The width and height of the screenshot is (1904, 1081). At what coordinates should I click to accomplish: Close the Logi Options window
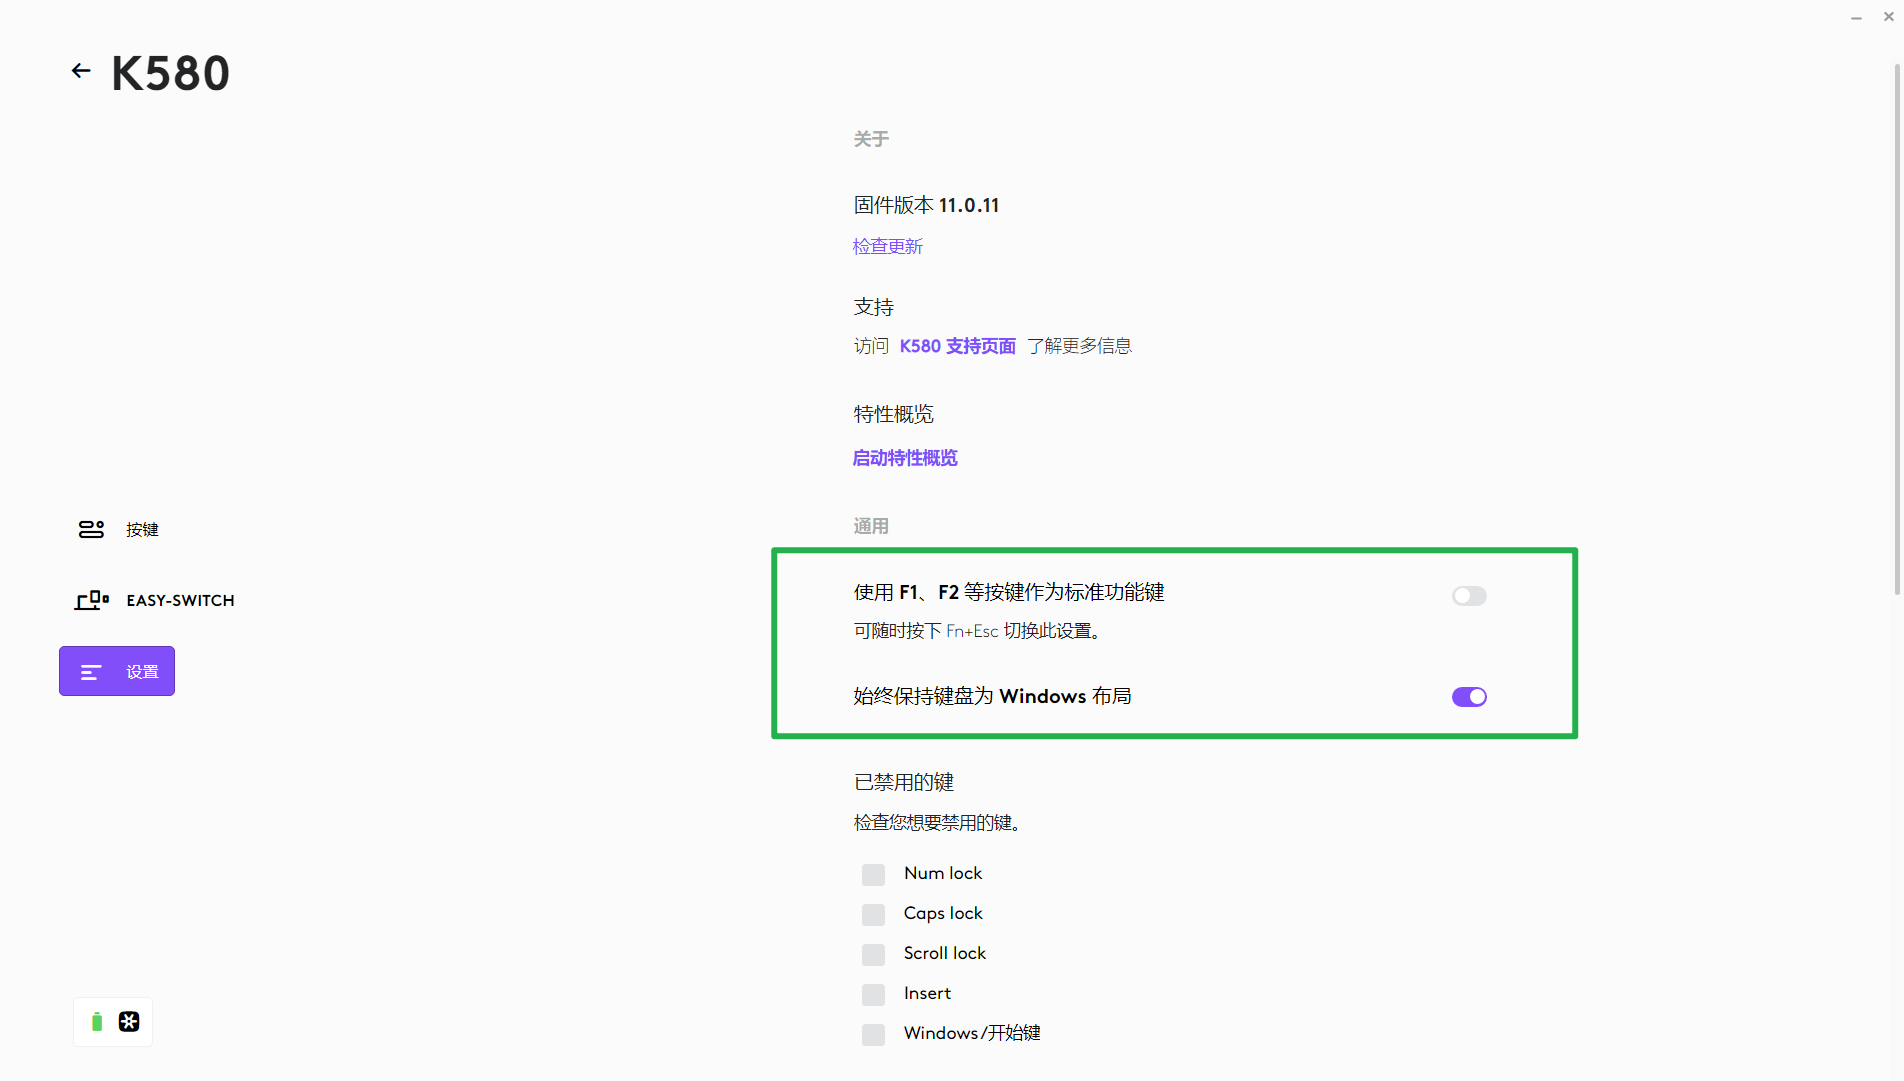coord(1889,17)
